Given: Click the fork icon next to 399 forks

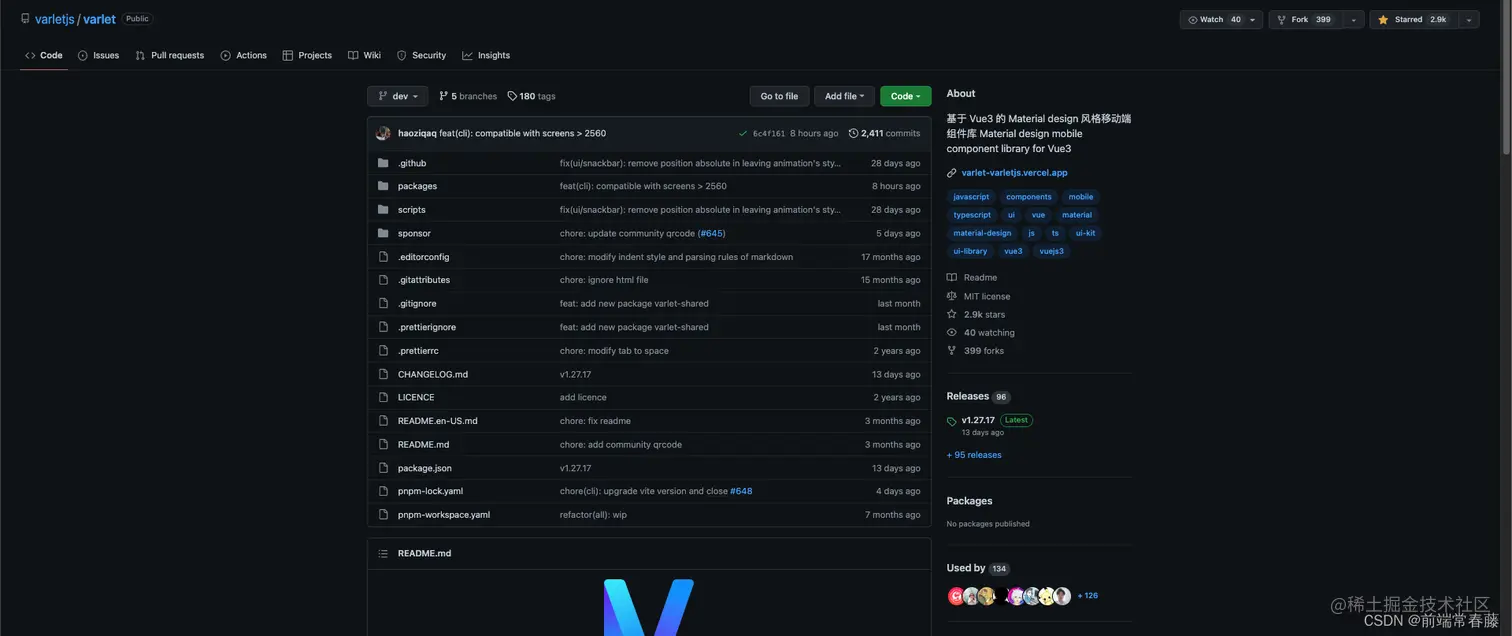Looking at the screenshot, I should point(952,351).
